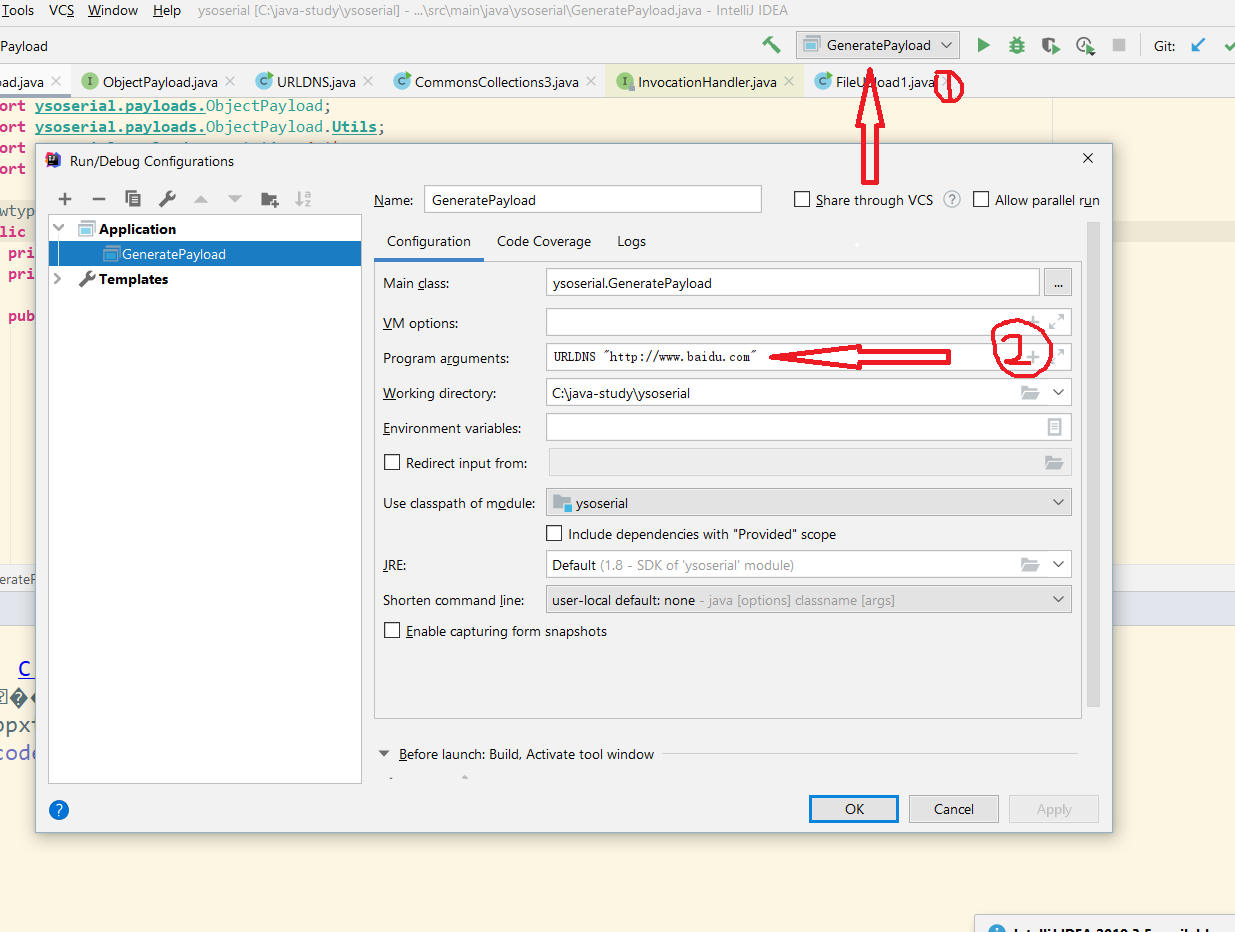Expand the Templates tree node
The width and height of the screenshot is (1235, 932).
coord(58,279)
